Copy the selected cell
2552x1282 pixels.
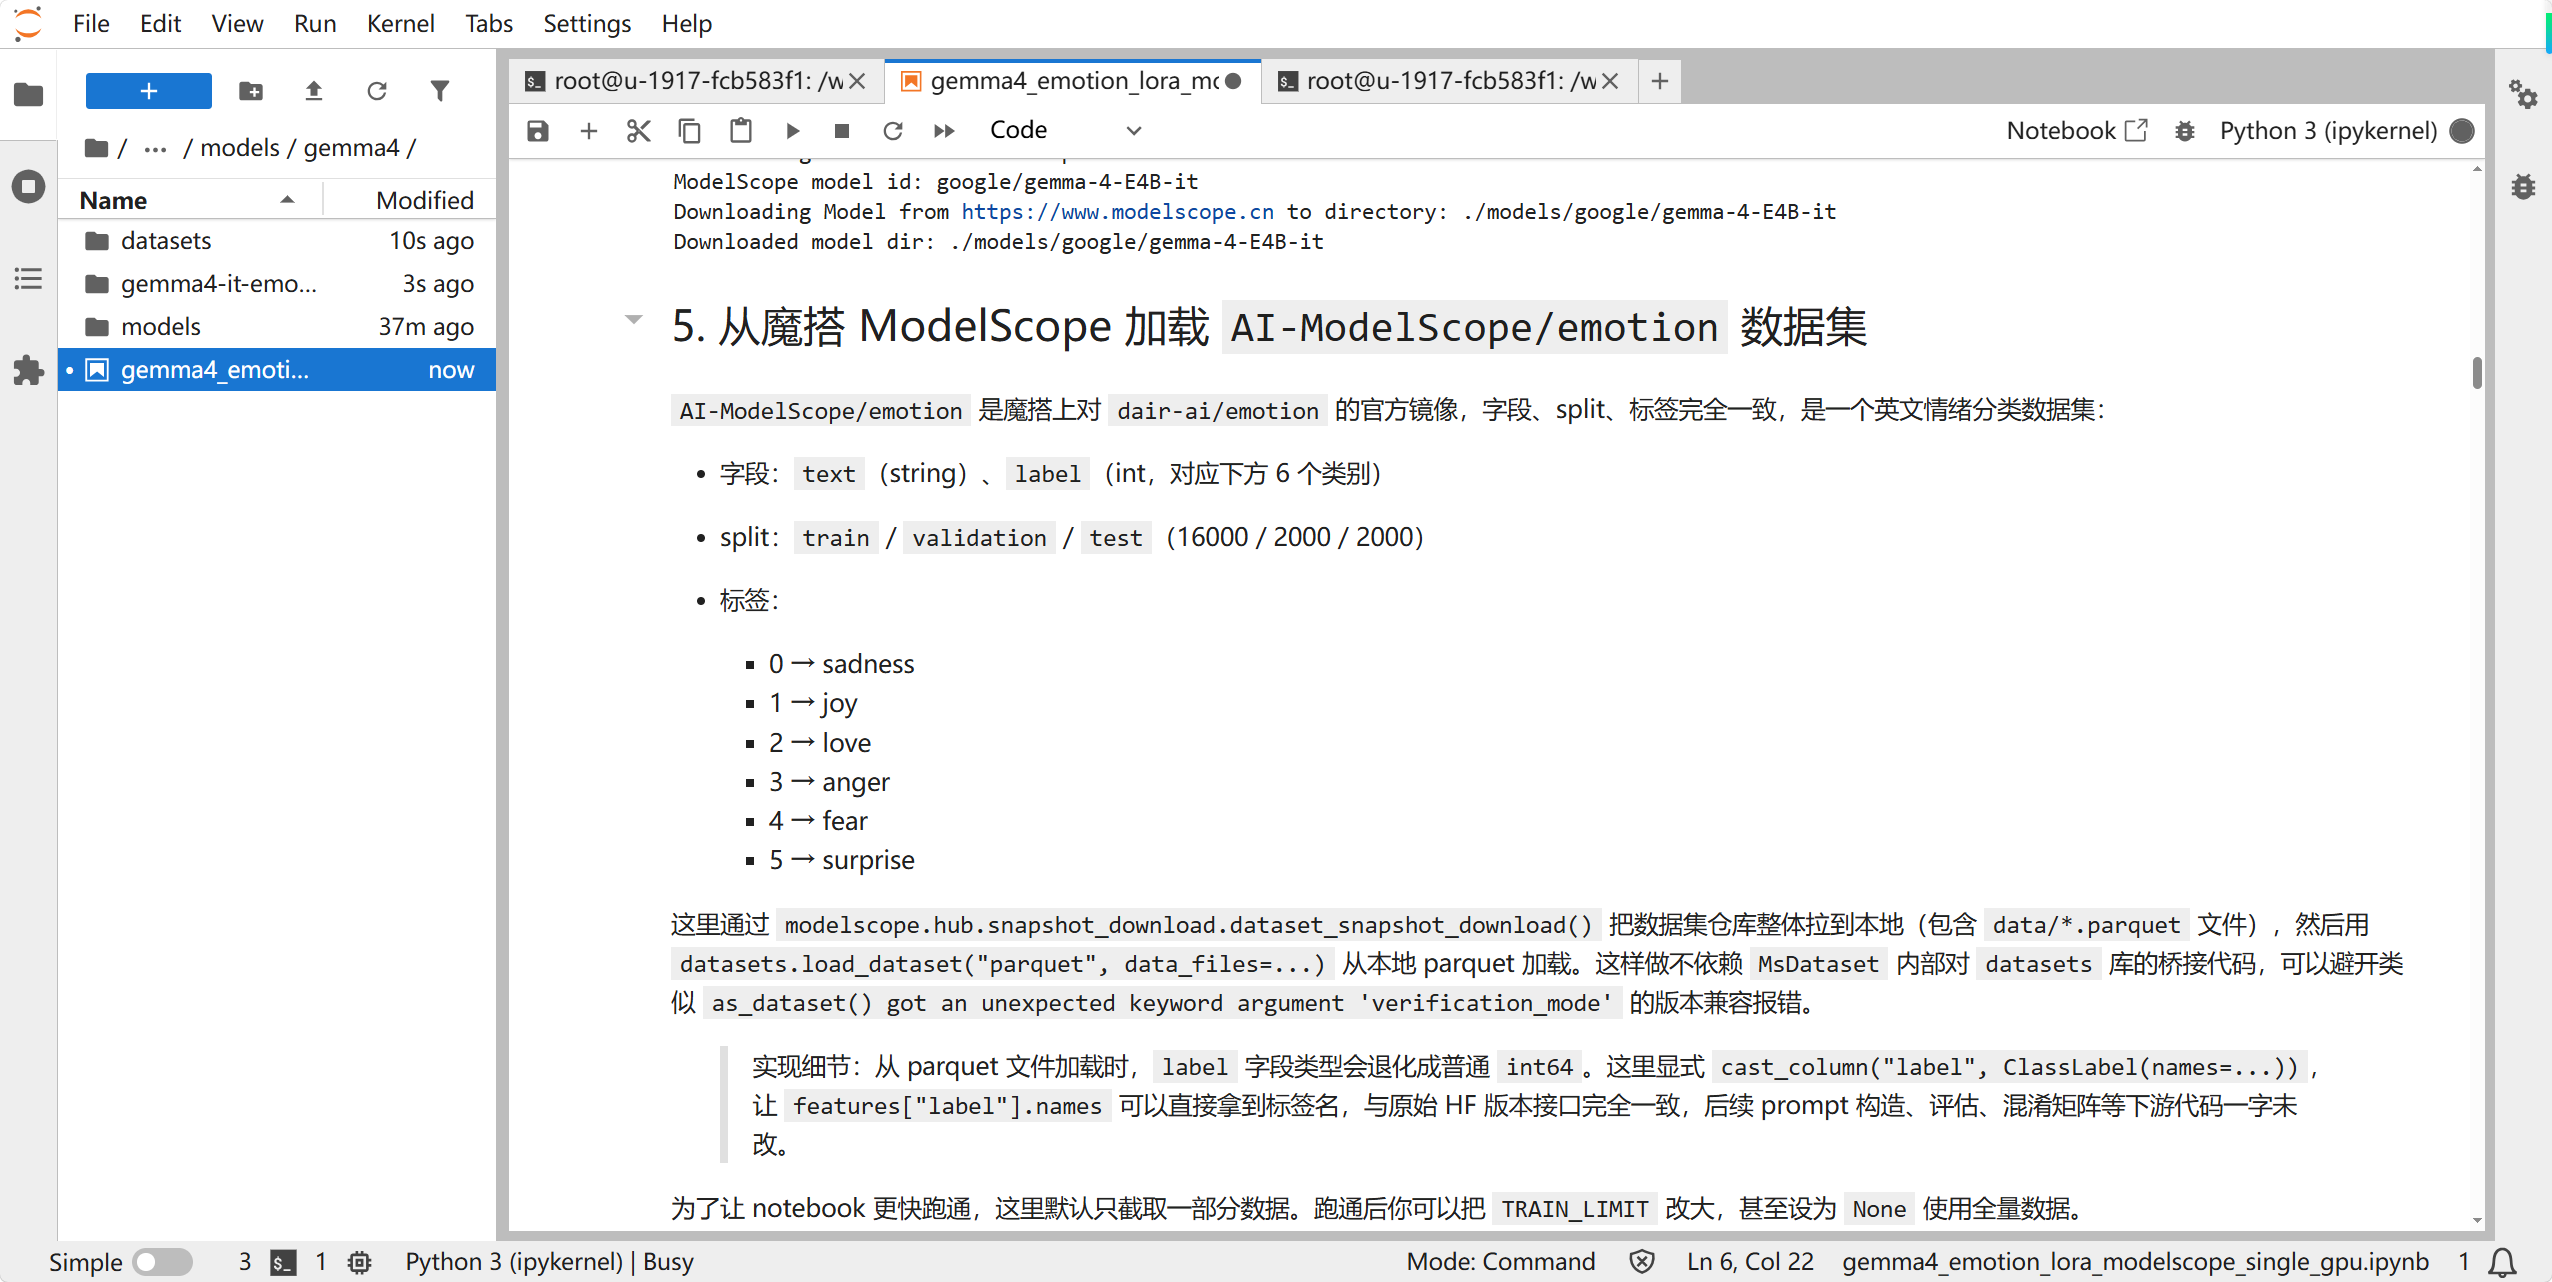[689, 131]
